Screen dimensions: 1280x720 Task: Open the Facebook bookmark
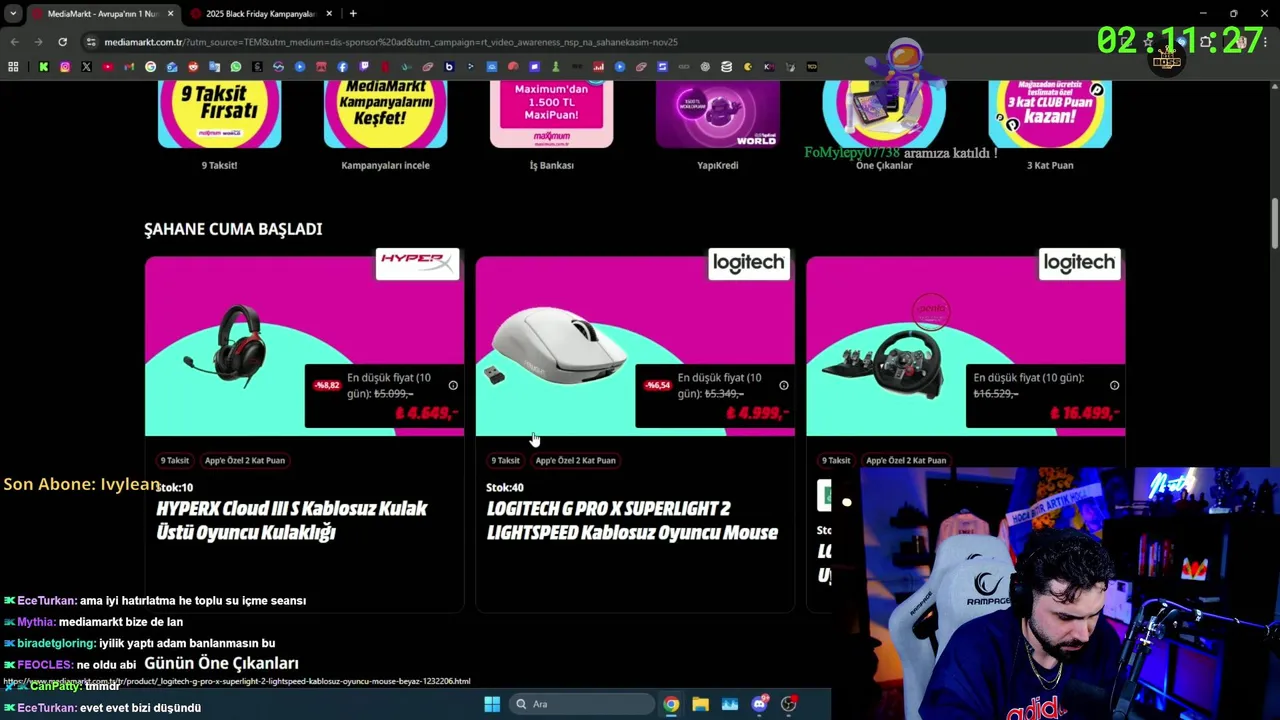pyautogui.click(x=342, y=67)
